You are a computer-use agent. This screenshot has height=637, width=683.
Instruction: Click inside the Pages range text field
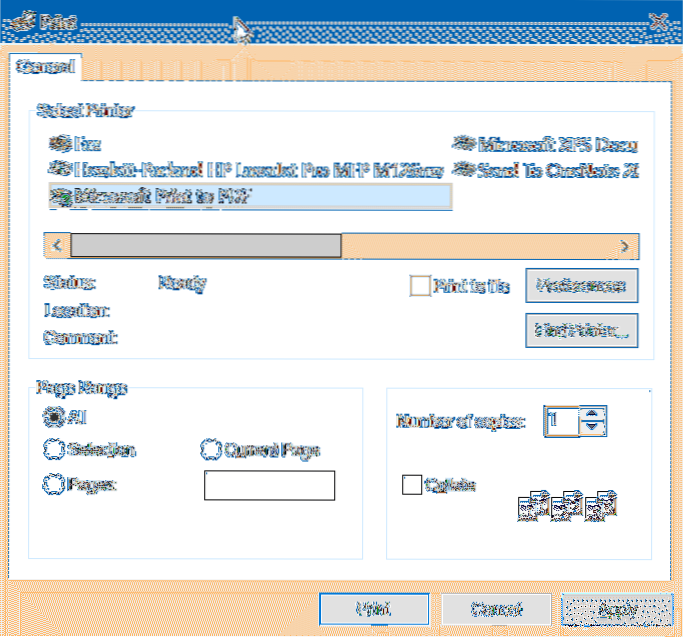pos(269,485)
